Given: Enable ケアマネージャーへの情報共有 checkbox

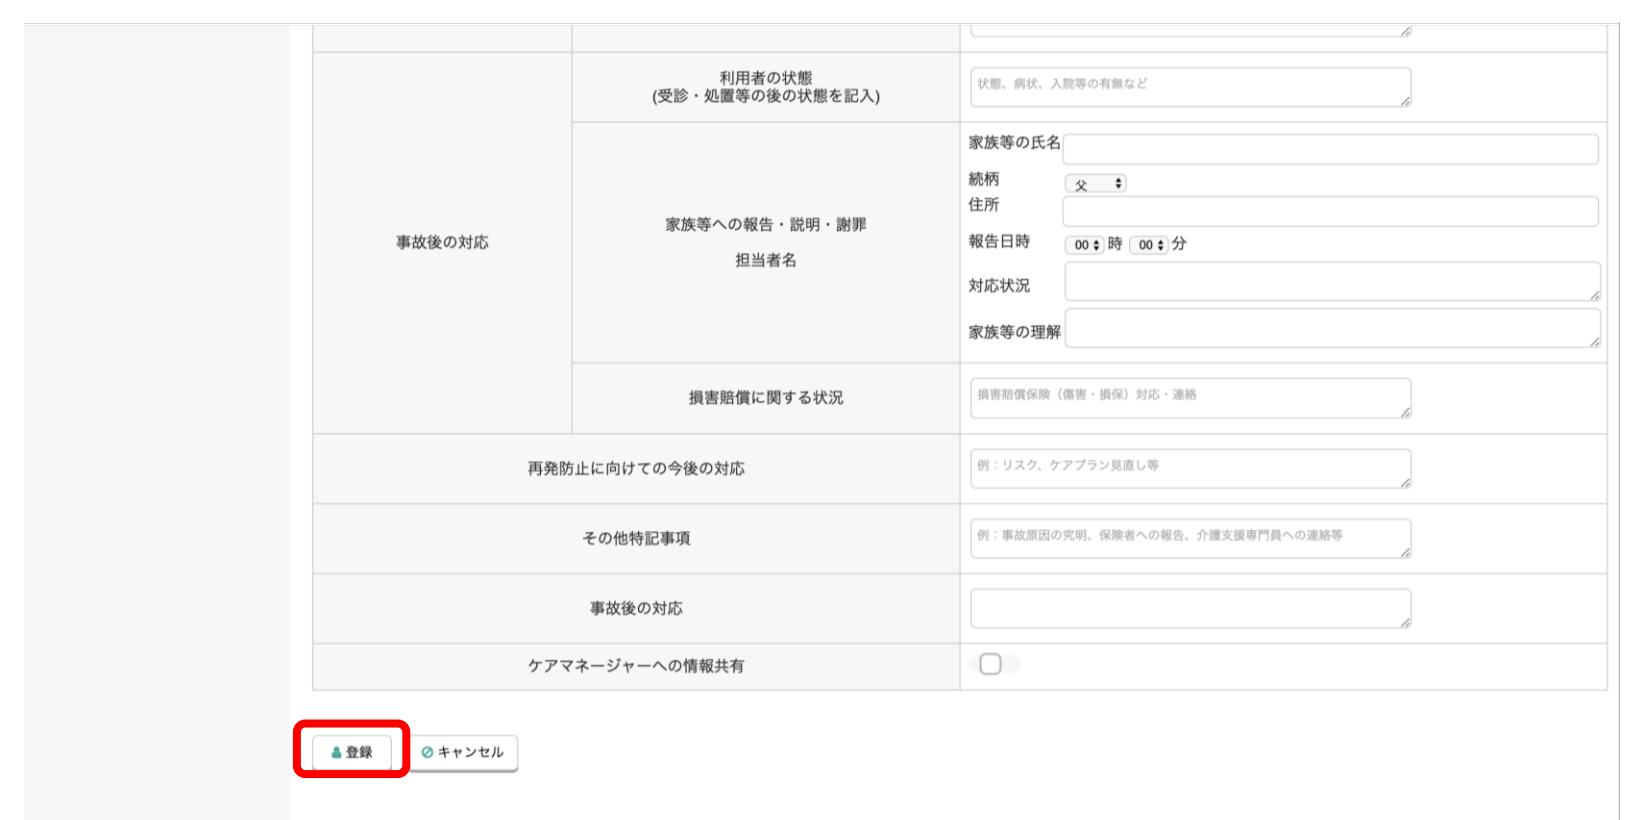Looking at the screenshot, I should click(x=990, y=664).
